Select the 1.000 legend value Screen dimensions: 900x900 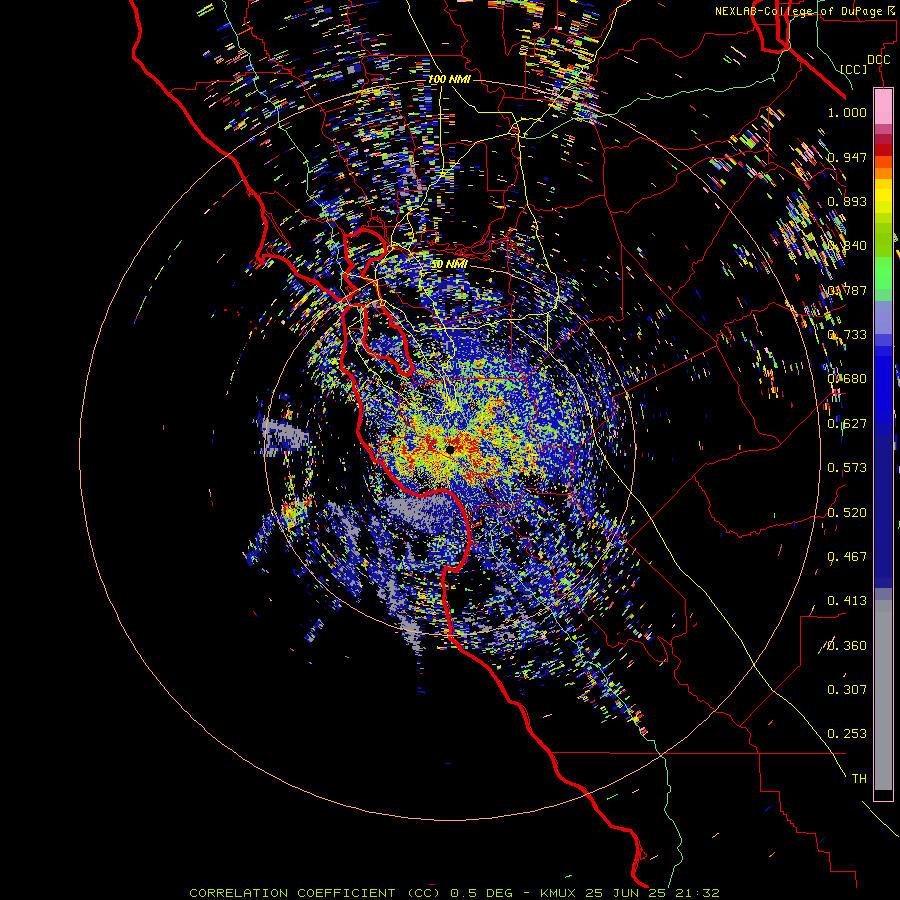[847, 112]
